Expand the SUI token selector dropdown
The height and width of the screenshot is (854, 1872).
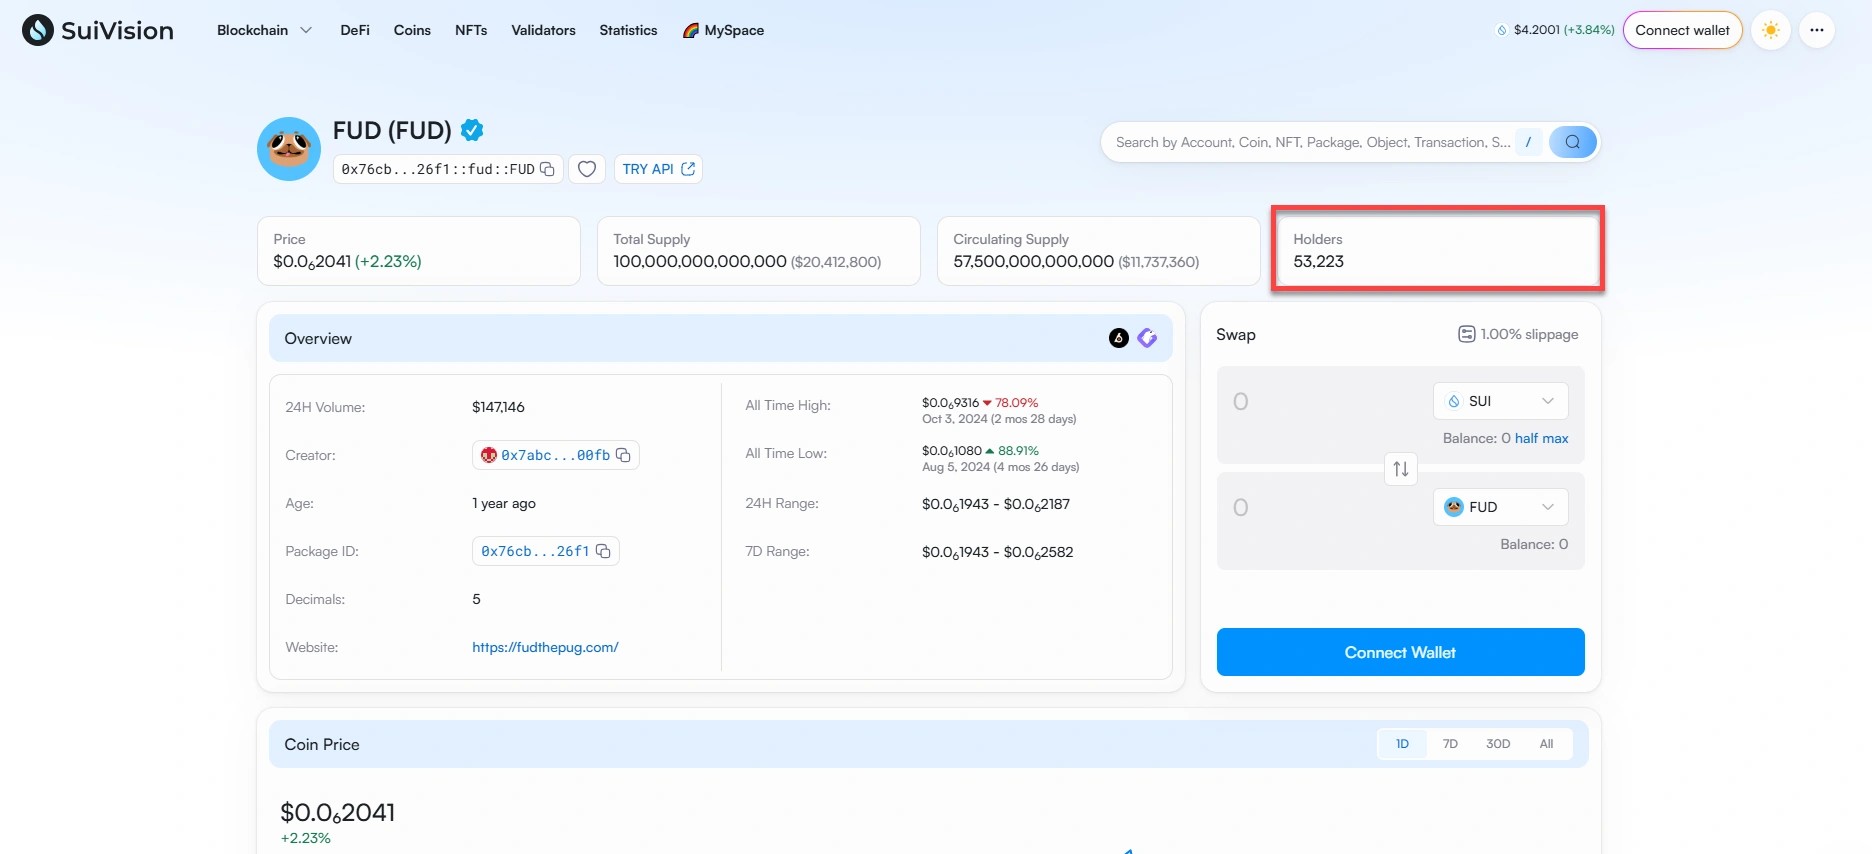[x=1500, y=401]
